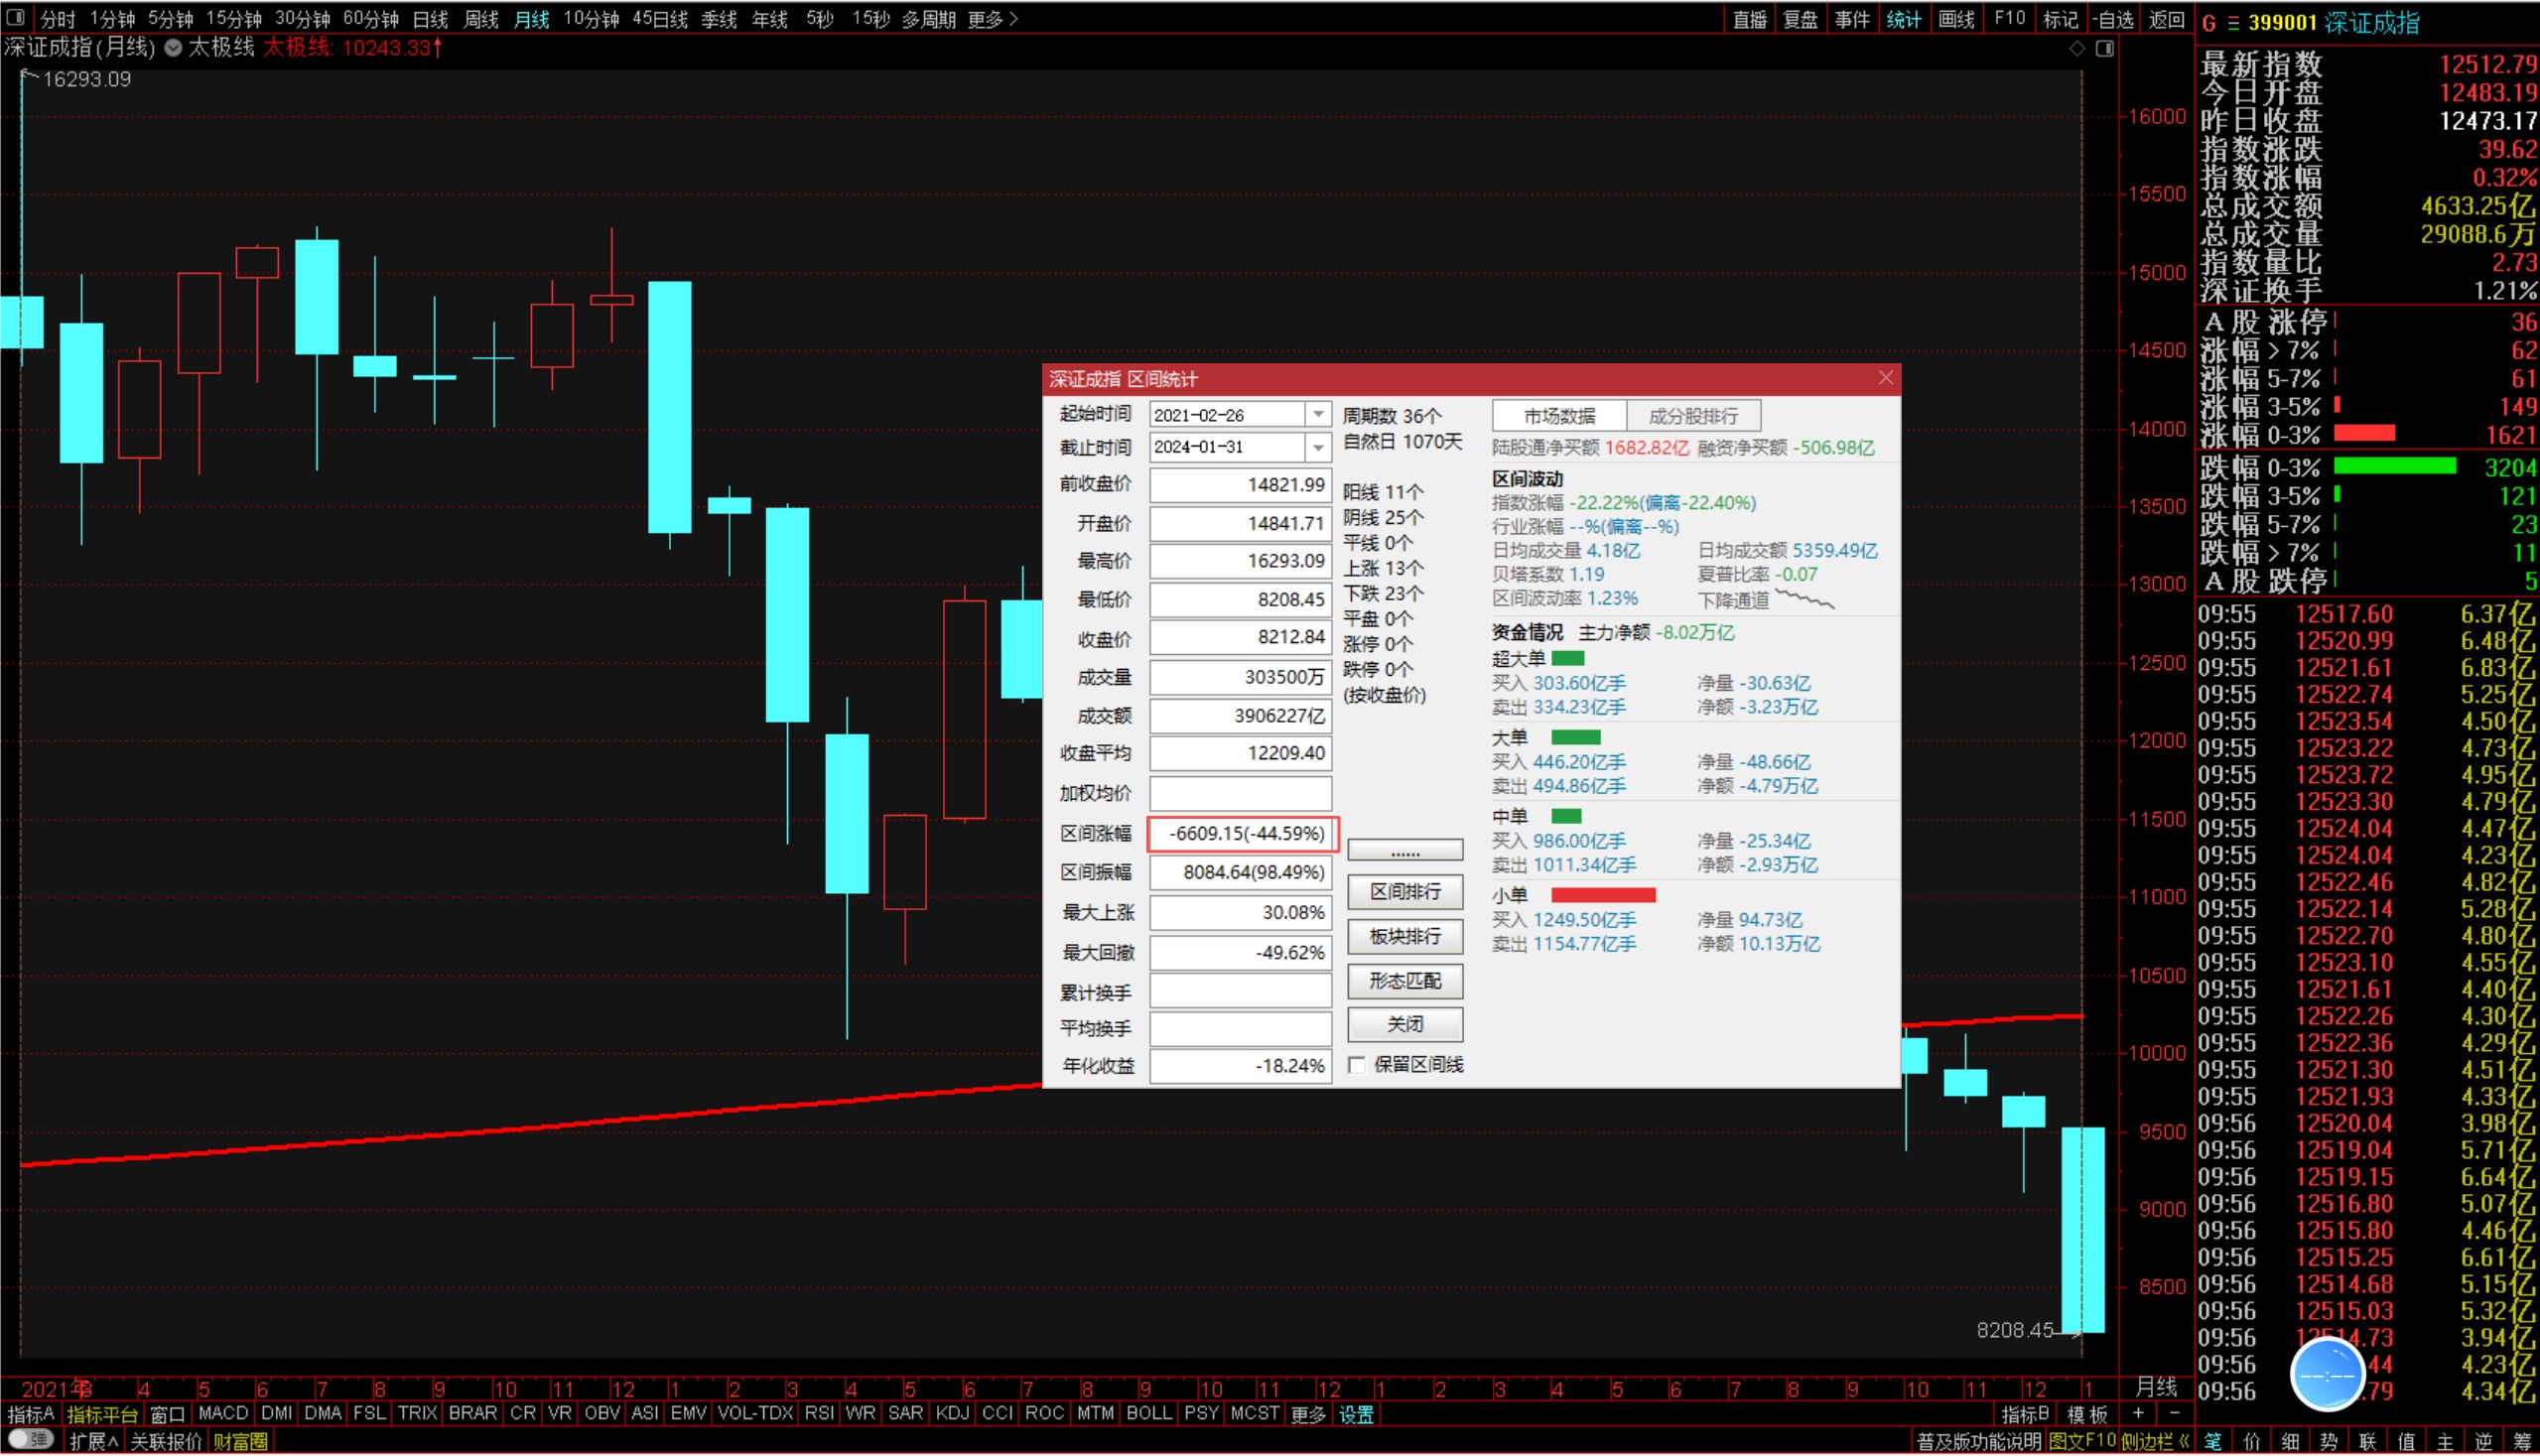Screen dimensions: 2540x1456
Task: Toggle the 弹 switch at bottom left
Action: click(x=30, y=1440)
